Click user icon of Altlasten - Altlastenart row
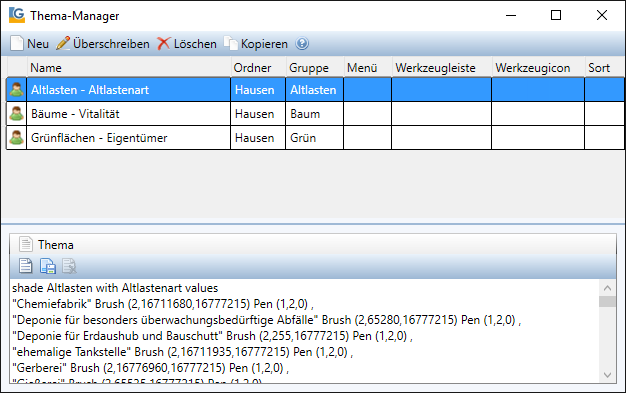The image size is (626, 393). tap(17, 90)
